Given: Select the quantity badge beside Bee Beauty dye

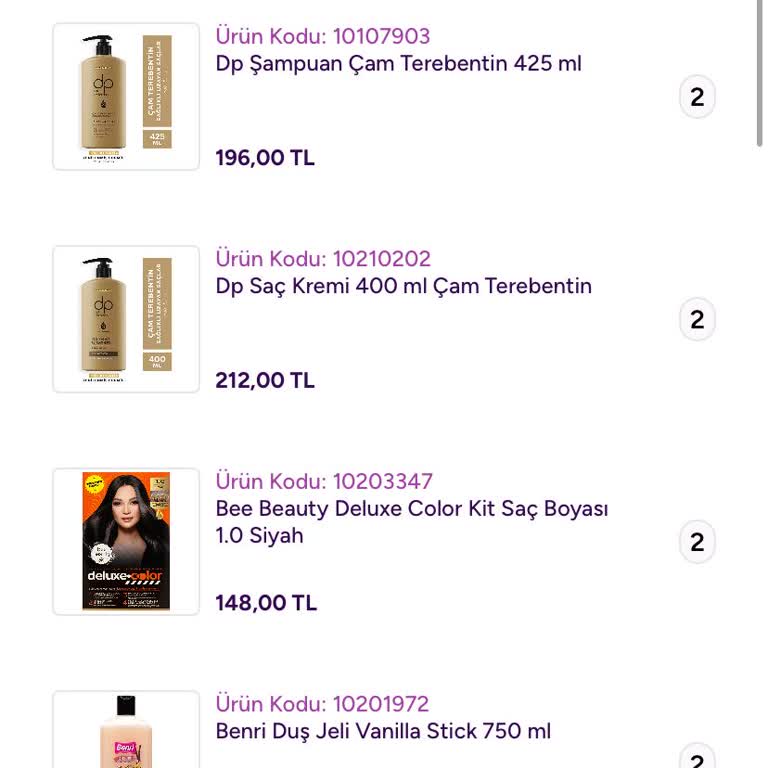Looking at the screenshot, I should click(x=697, y=542).
